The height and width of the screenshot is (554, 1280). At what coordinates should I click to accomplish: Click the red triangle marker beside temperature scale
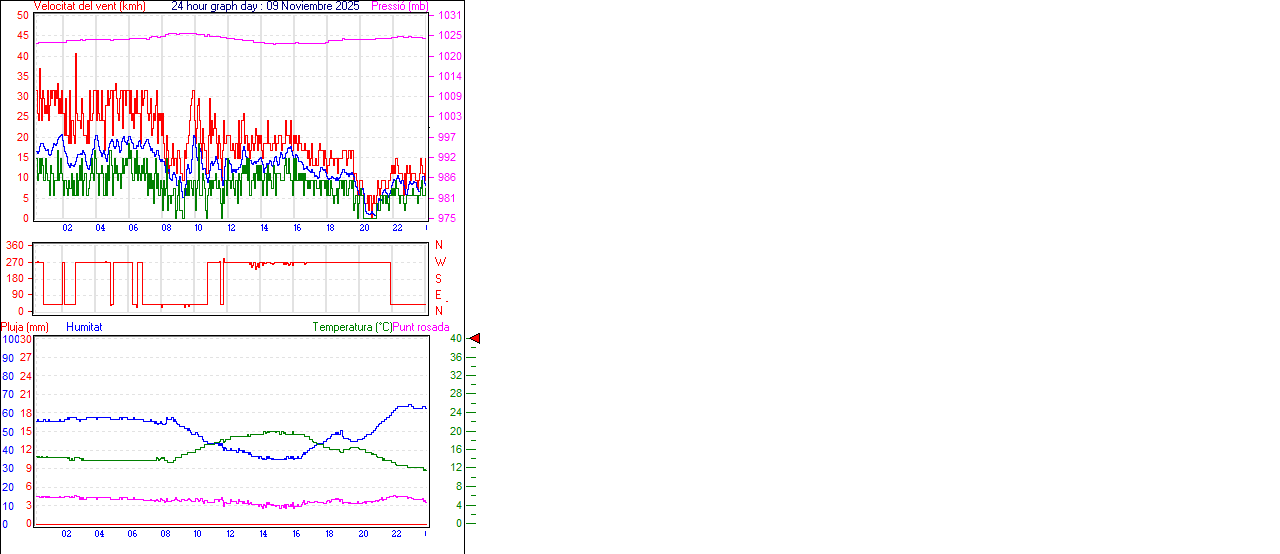475,339
